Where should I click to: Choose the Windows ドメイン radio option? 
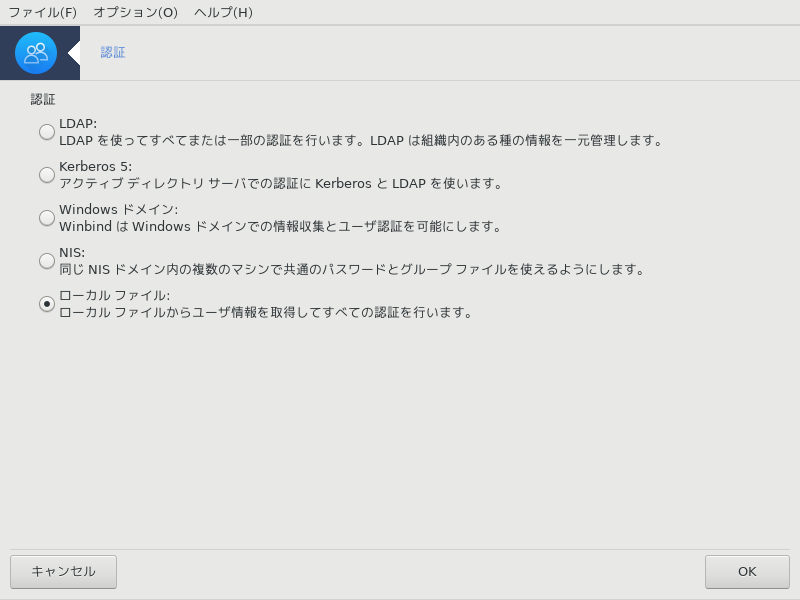pyautogui.click(x=47, y=218)
